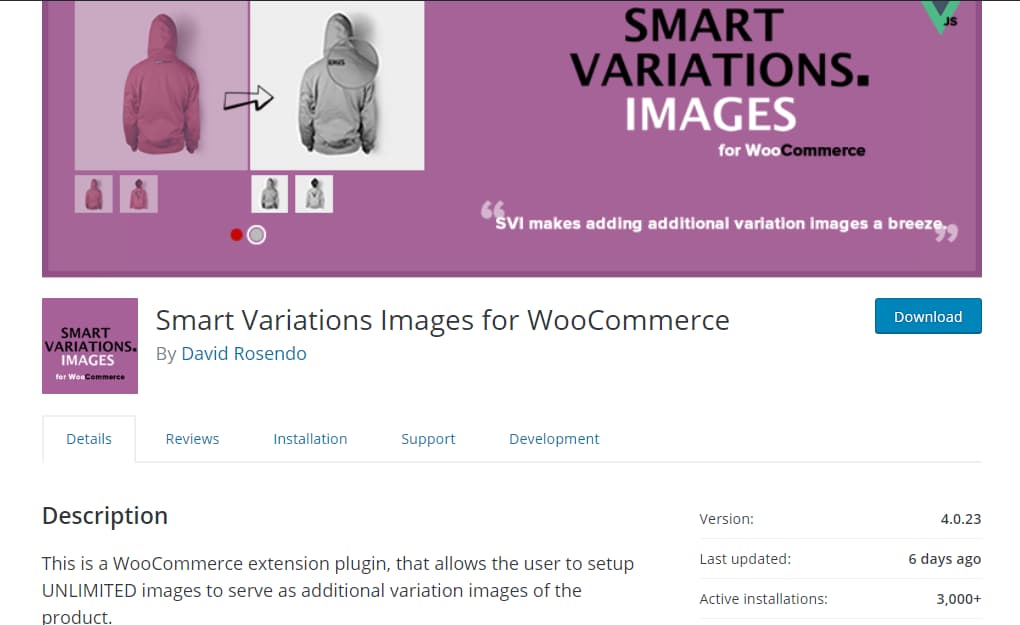Switch to the Support tab

click(x=428, y=438)
